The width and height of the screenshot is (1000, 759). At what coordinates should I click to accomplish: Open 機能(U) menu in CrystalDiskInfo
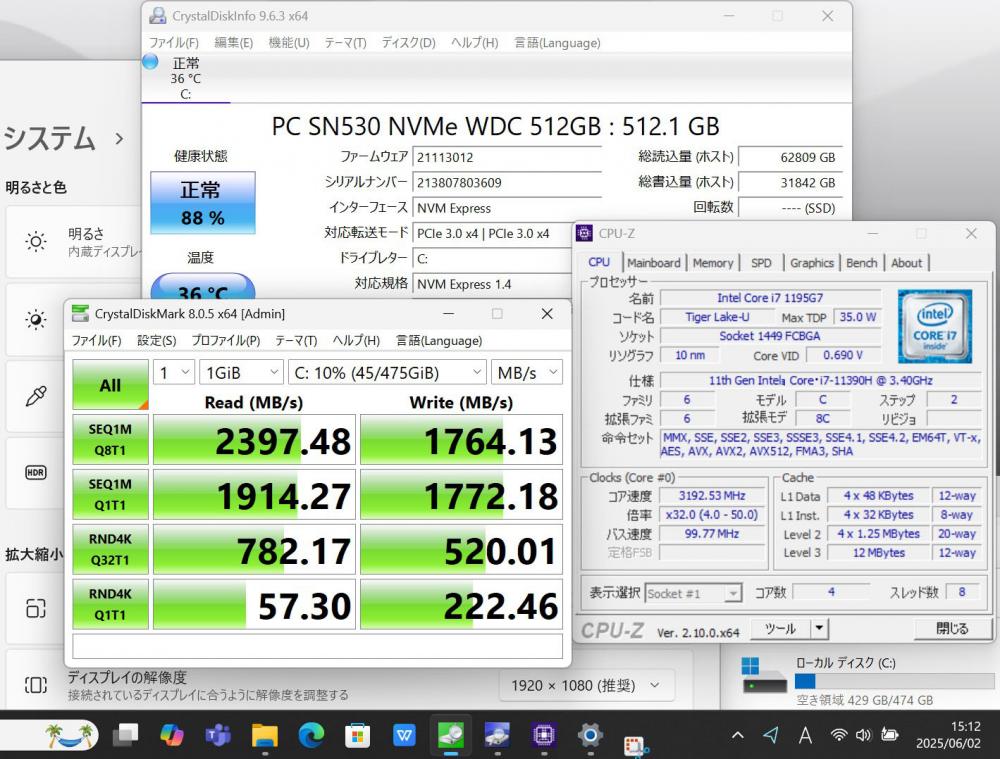click(x=289, y=43)
